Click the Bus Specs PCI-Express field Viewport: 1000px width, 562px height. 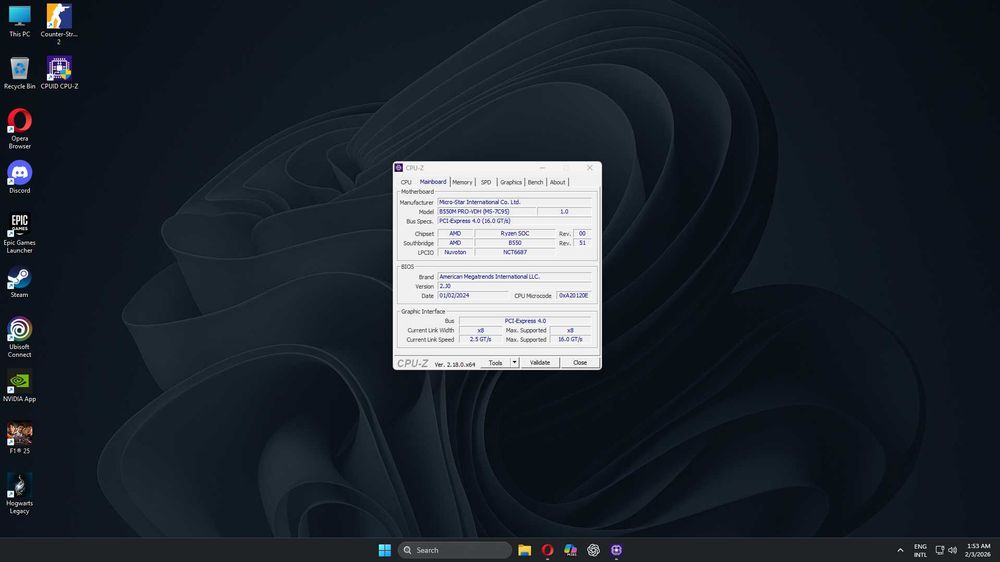click(x=514, y=221)
